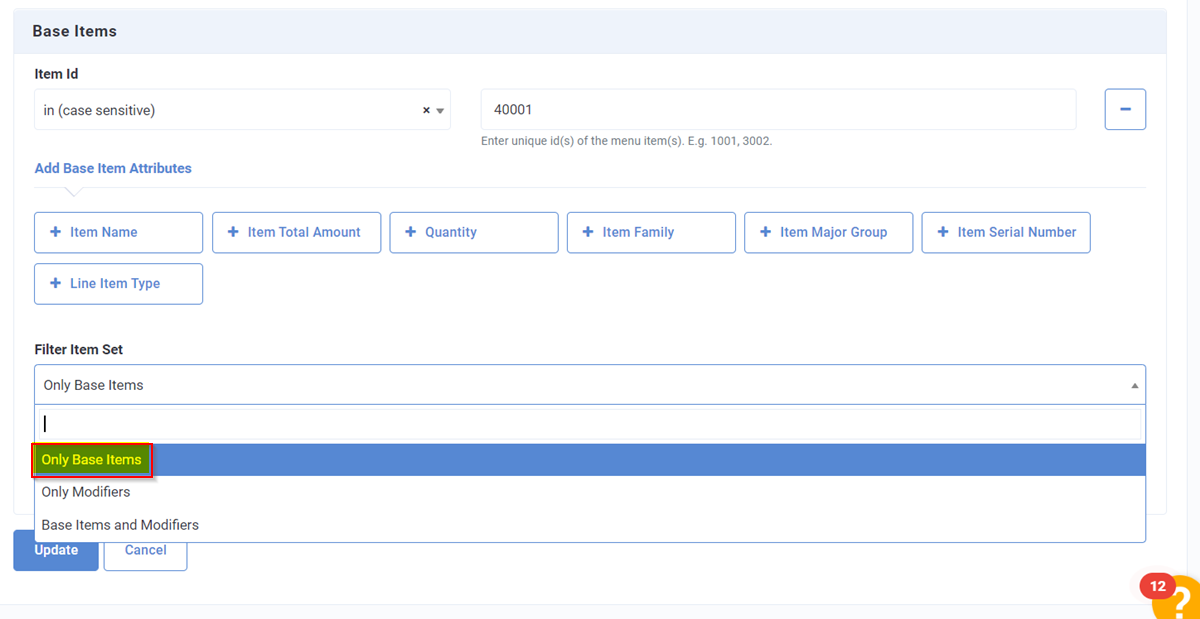Add the Item Serial Number attribute
The height and width of the screenshot is (619, 1200).
point(1005,232)
